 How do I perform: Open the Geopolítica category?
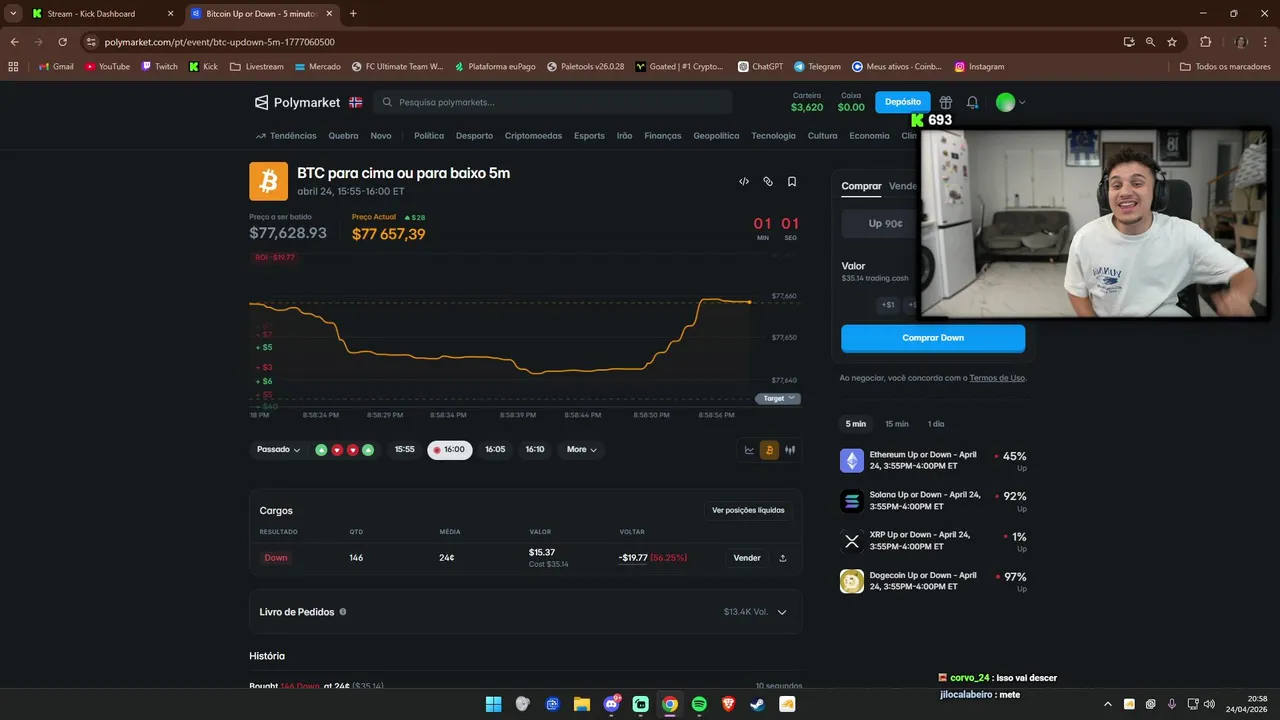(716, 136)
